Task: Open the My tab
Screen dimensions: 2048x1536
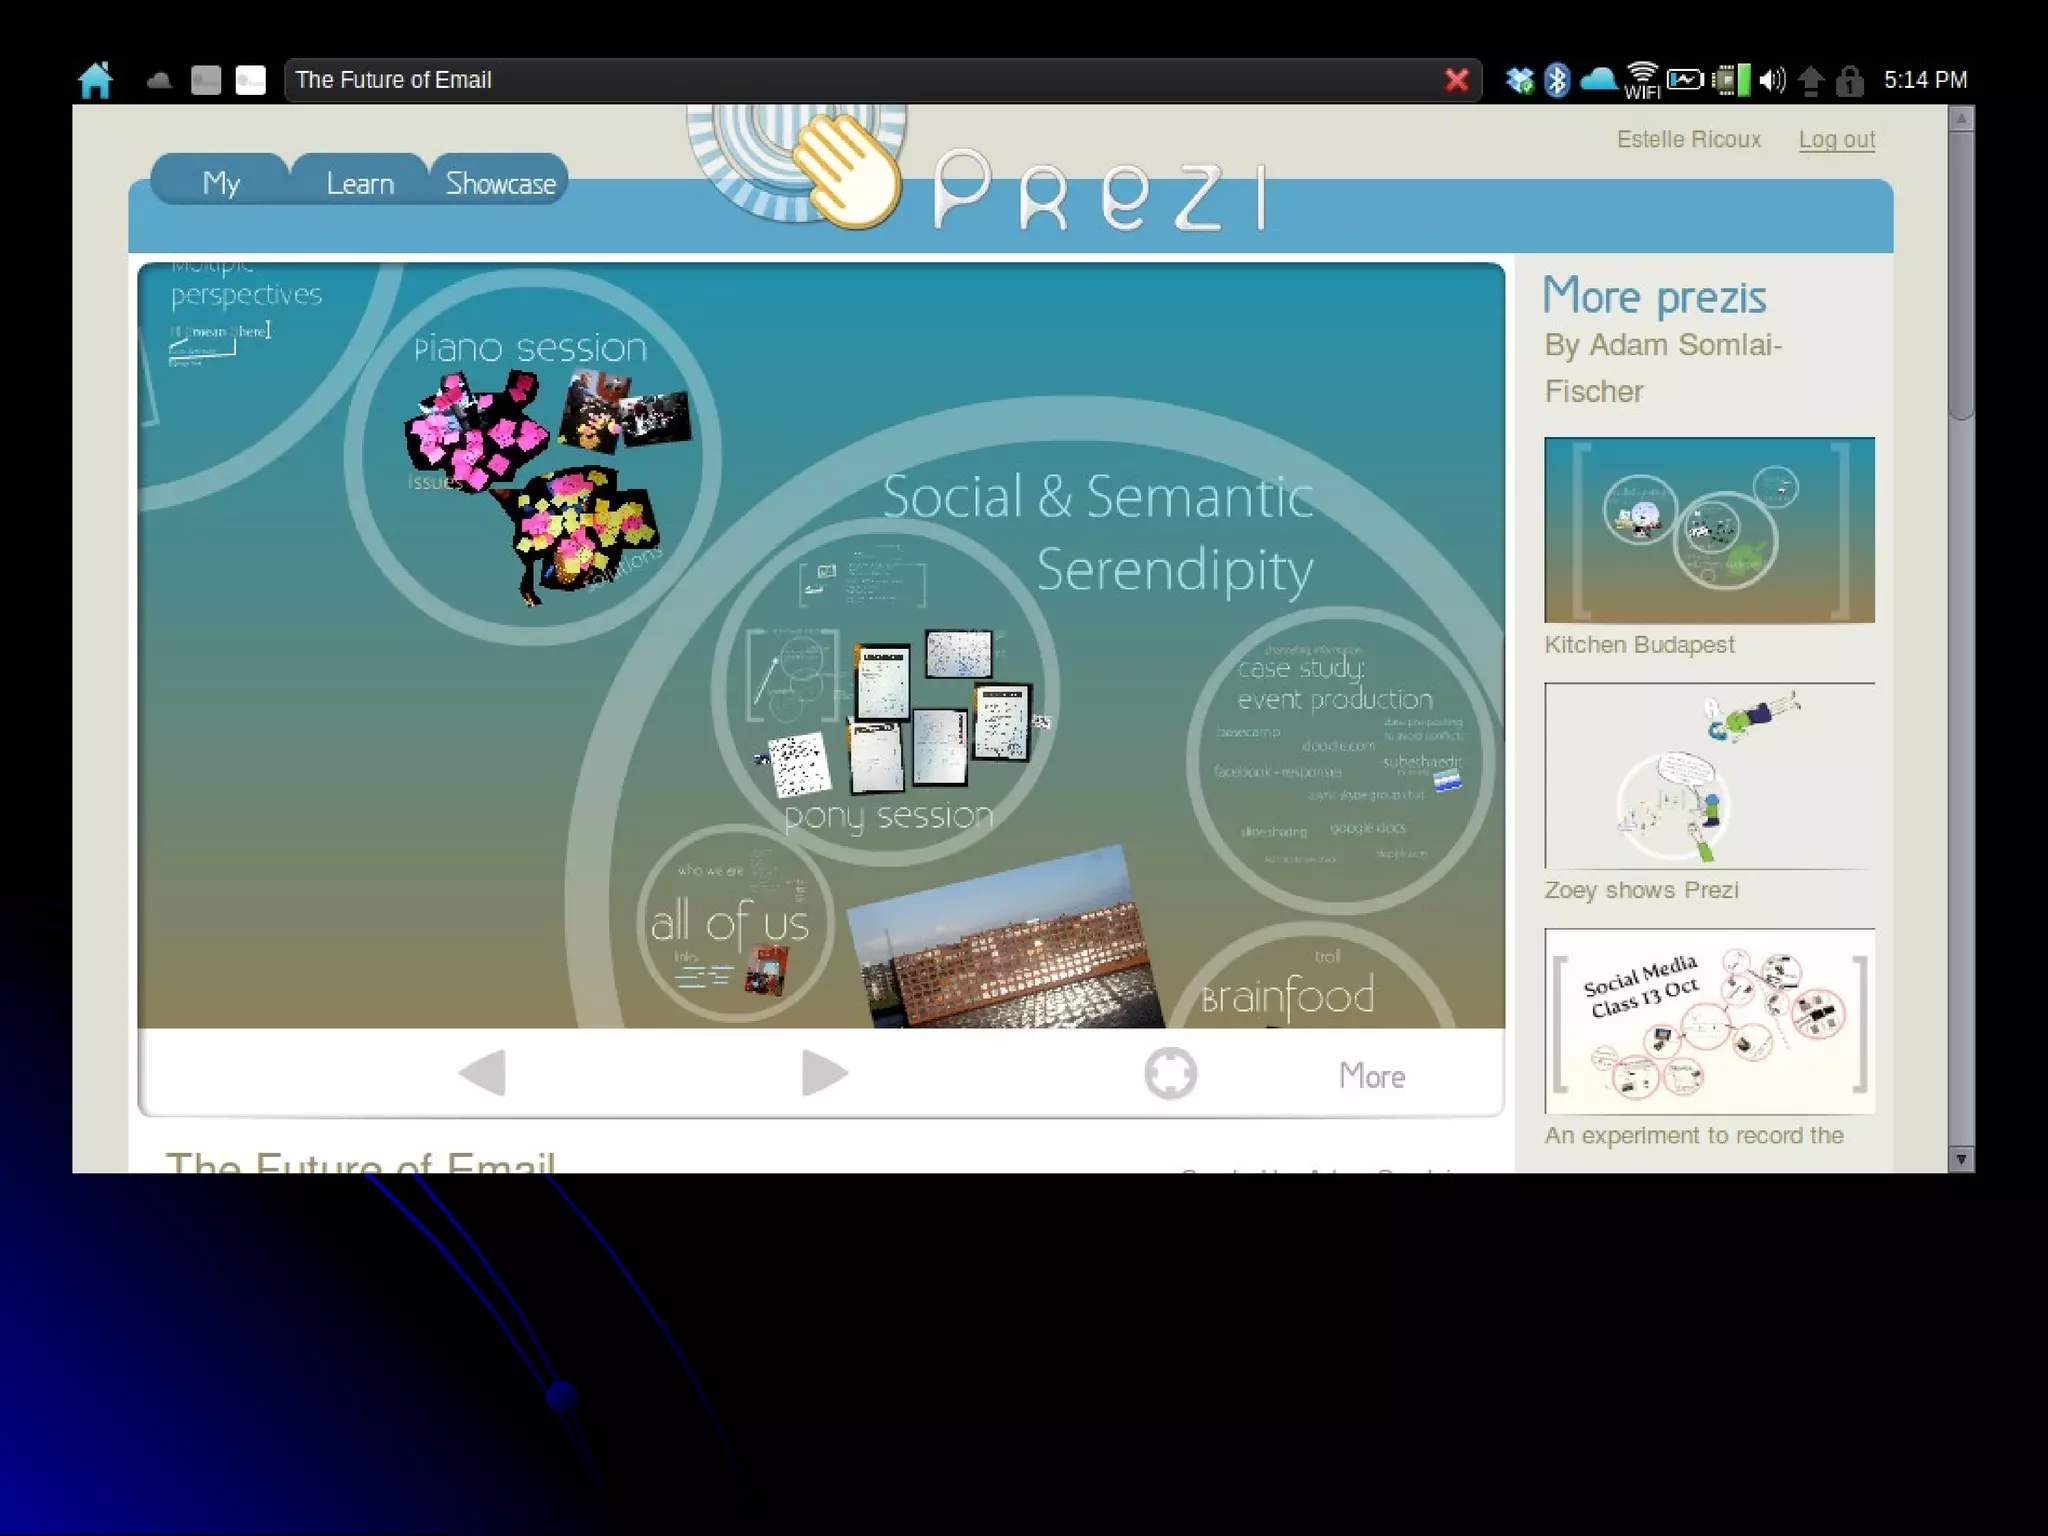Action: [x=221, y=183]
